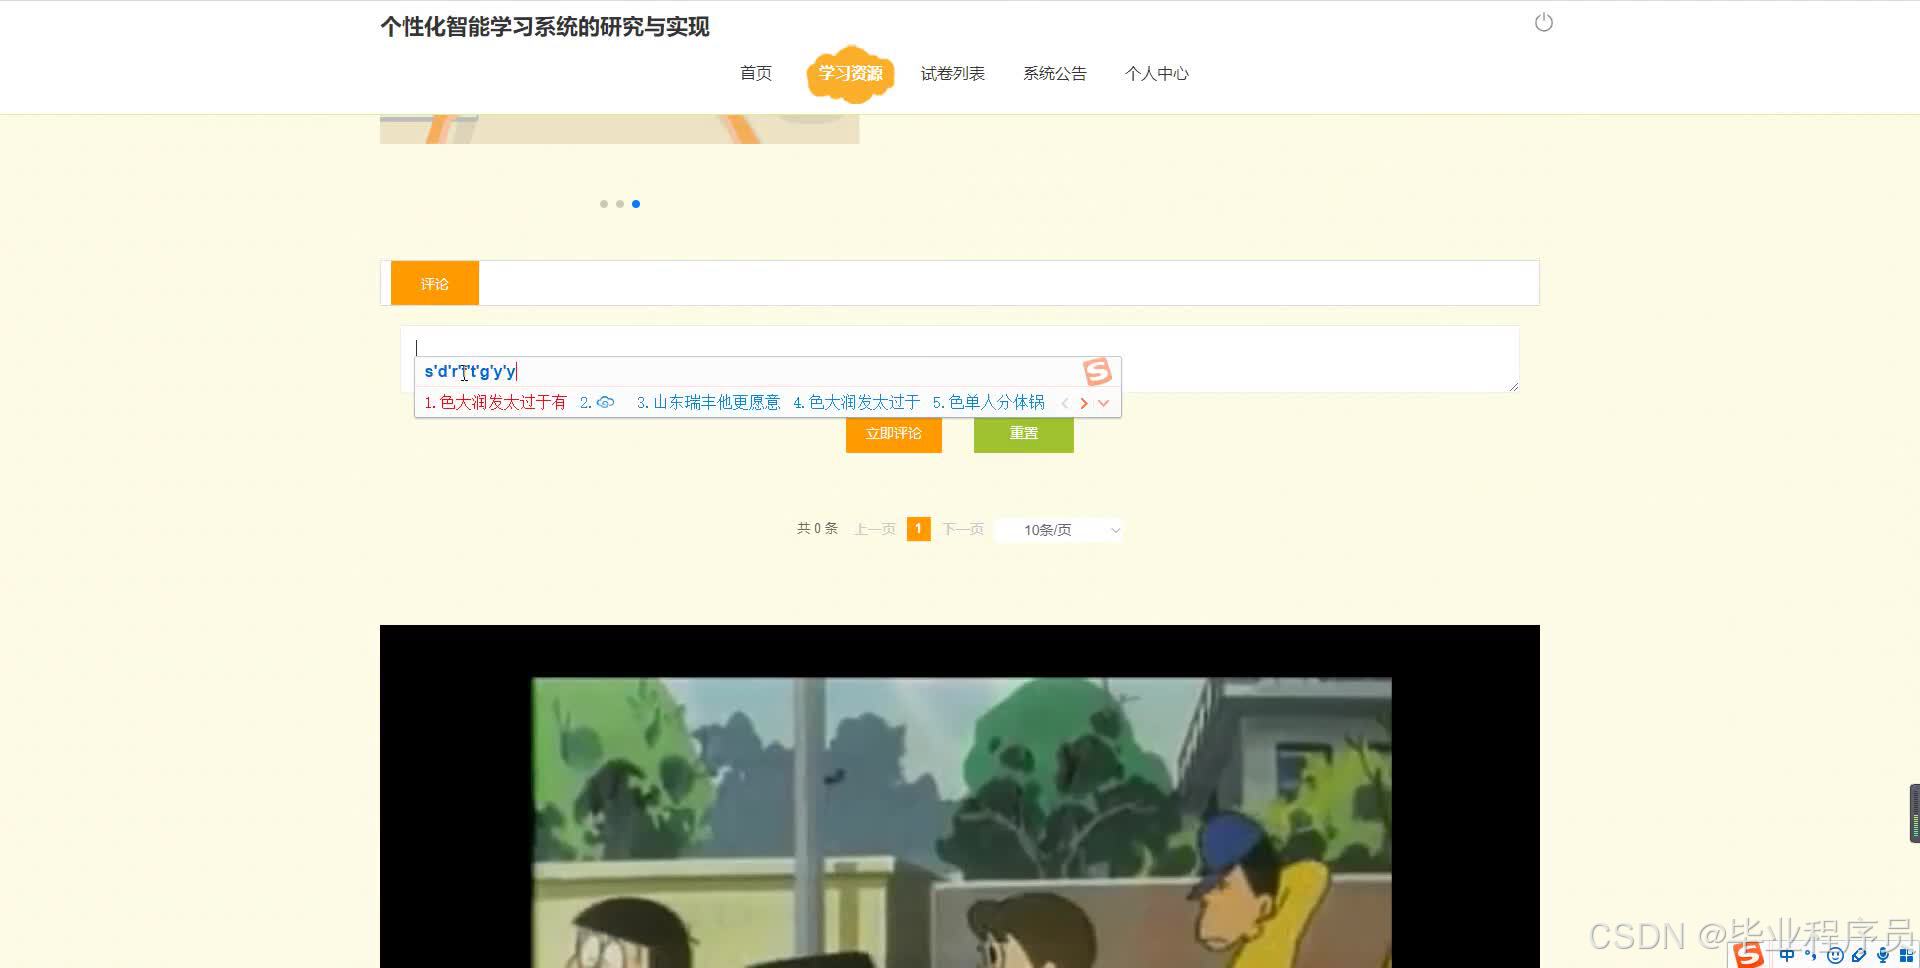Open the IME toolbox grid icon
This screenshot has width=1920, height=968.
tap(1906, 955)
